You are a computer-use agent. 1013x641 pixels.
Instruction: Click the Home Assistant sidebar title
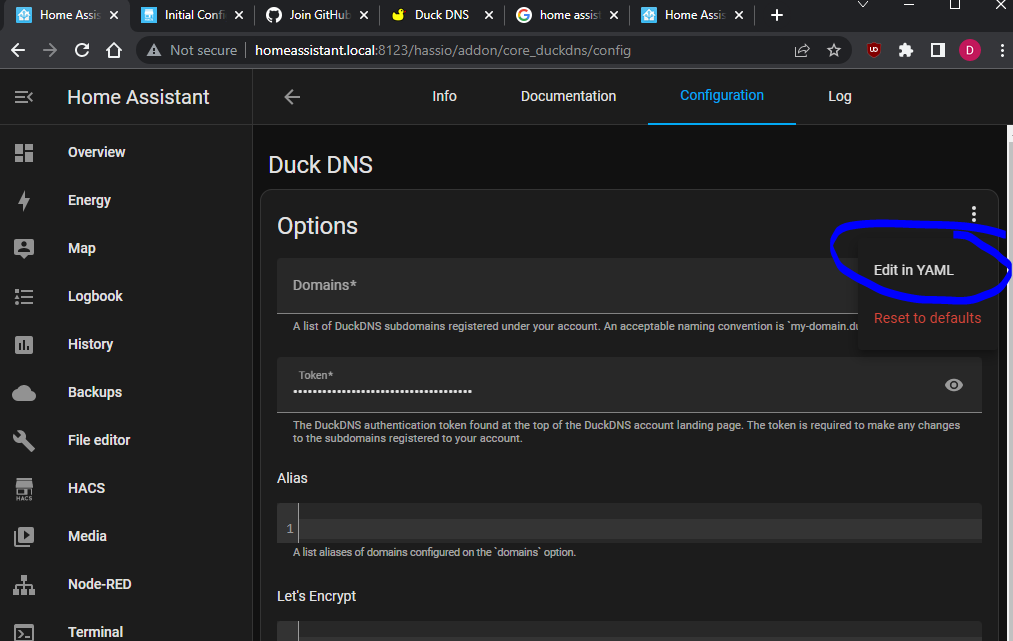pos(138,97)
